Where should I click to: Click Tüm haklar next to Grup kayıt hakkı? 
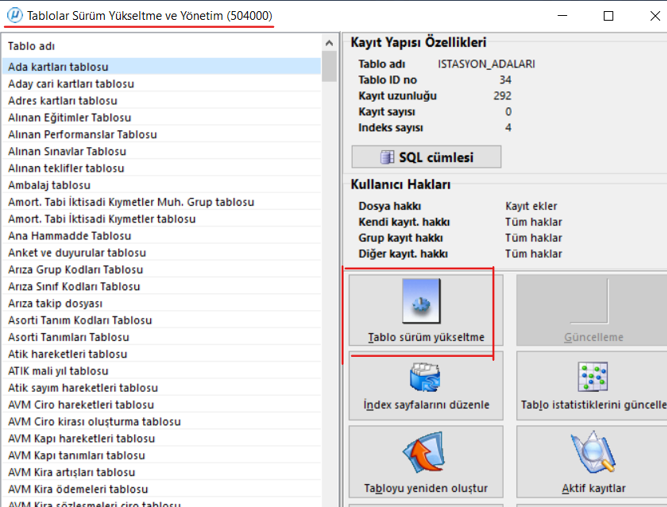pyautogui.click(x=533, y=238)
